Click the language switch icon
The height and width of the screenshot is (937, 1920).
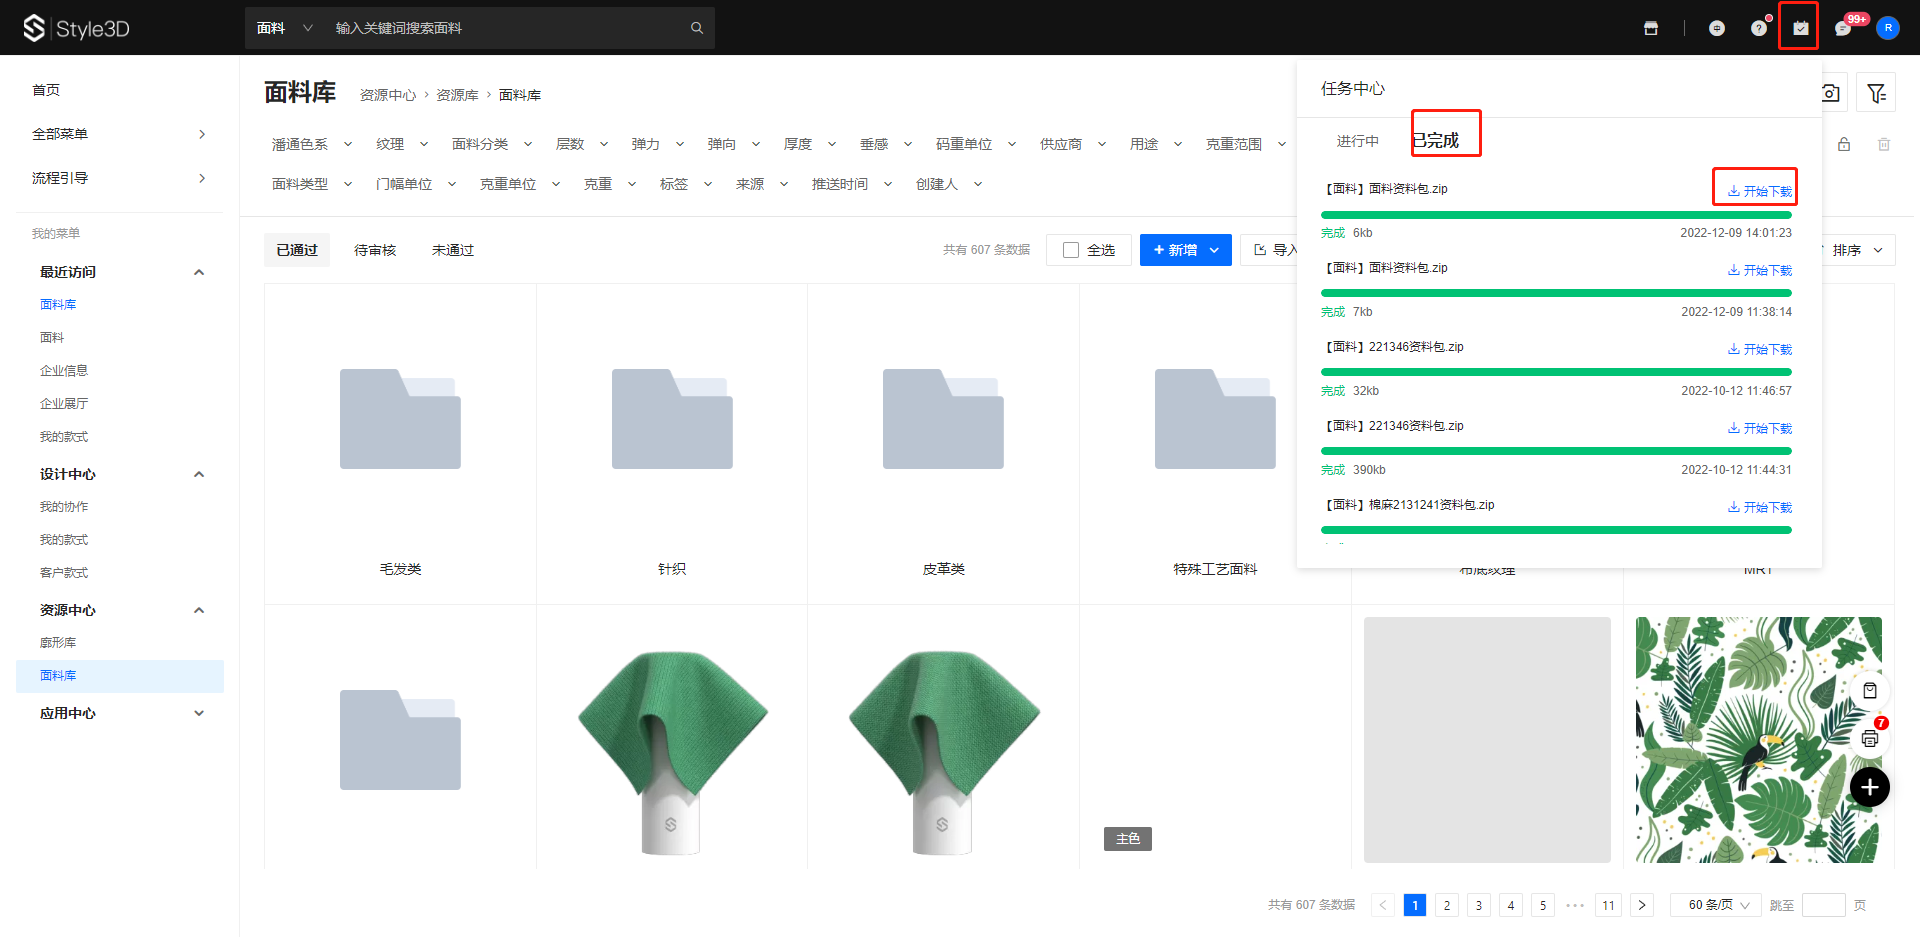[1717, 28]
